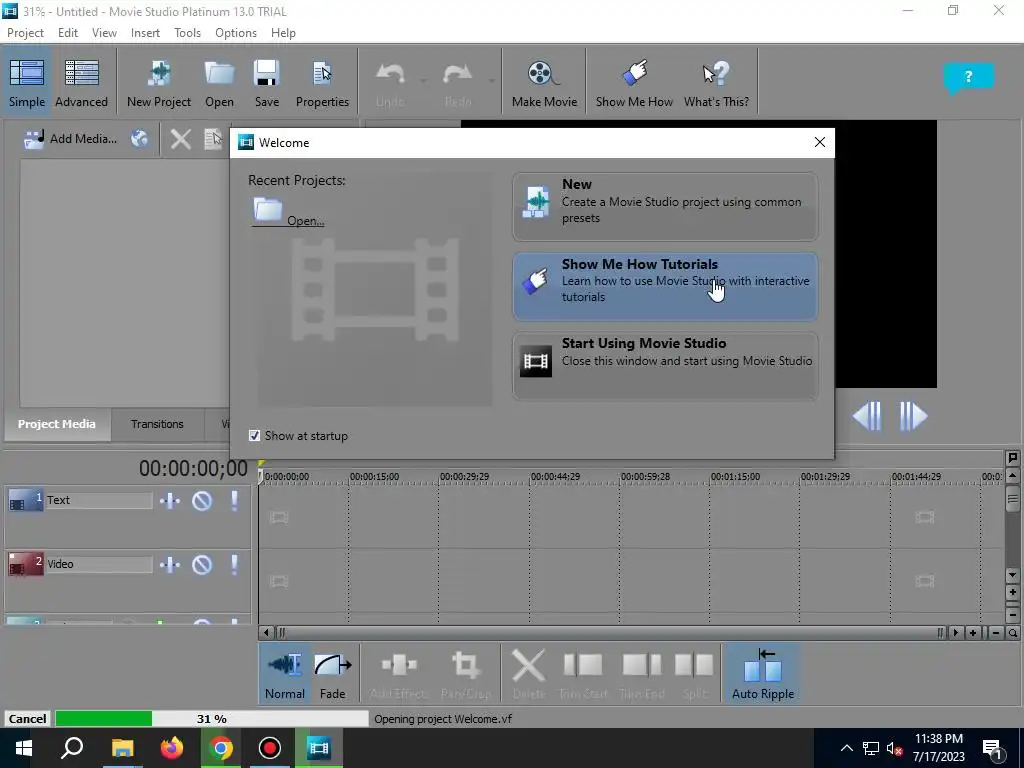
Task: Click the blue help speech bubble
Action: (x=968, y=78)
